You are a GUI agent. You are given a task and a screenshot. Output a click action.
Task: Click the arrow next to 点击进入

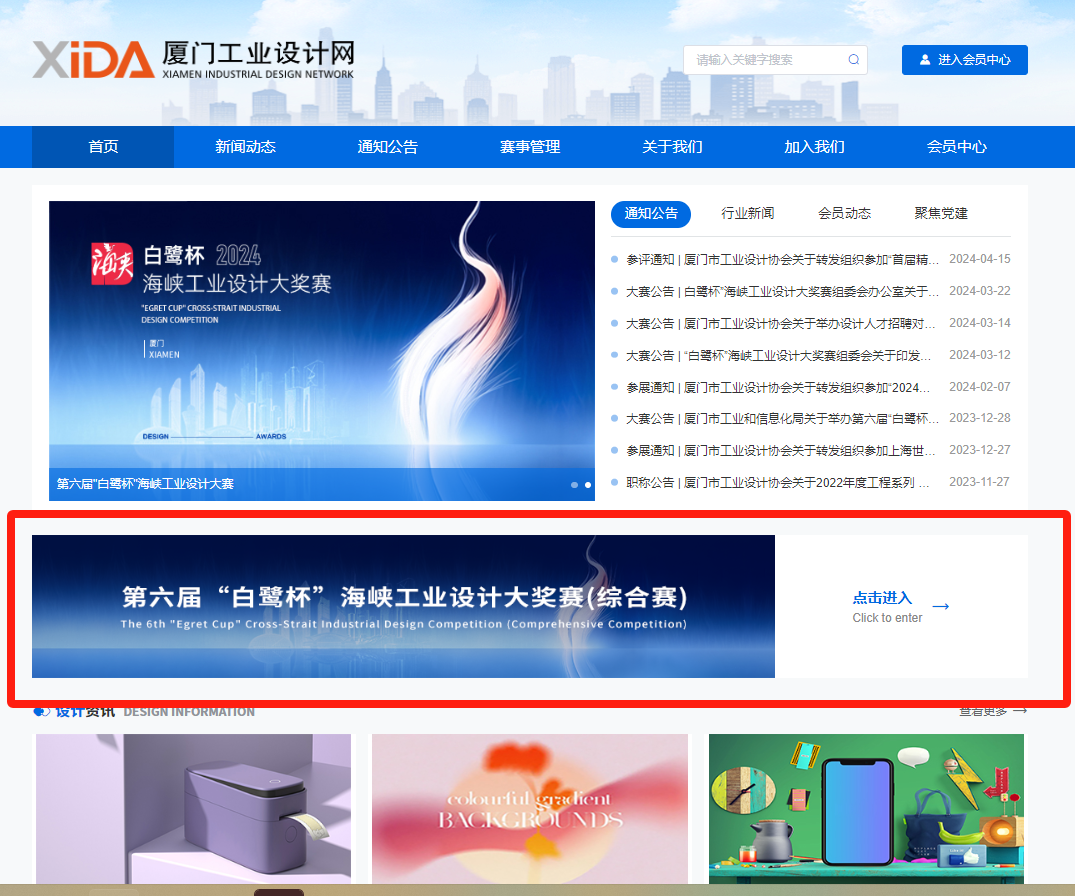click(x=940, y=606)
